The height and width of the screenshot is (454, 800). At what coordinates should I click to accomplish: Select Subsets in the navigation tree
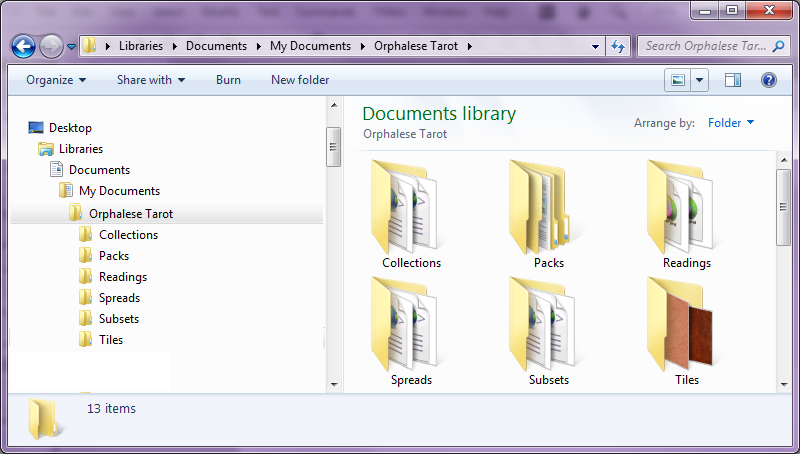pyautogui.click(x=109, y=319)
